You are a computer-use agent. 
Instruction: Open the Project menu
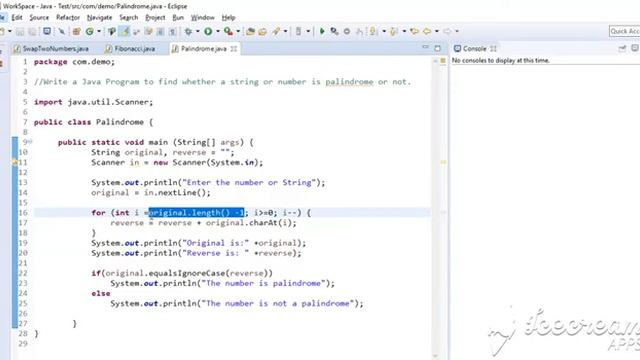pyautogui.click(x=155, y=18)
